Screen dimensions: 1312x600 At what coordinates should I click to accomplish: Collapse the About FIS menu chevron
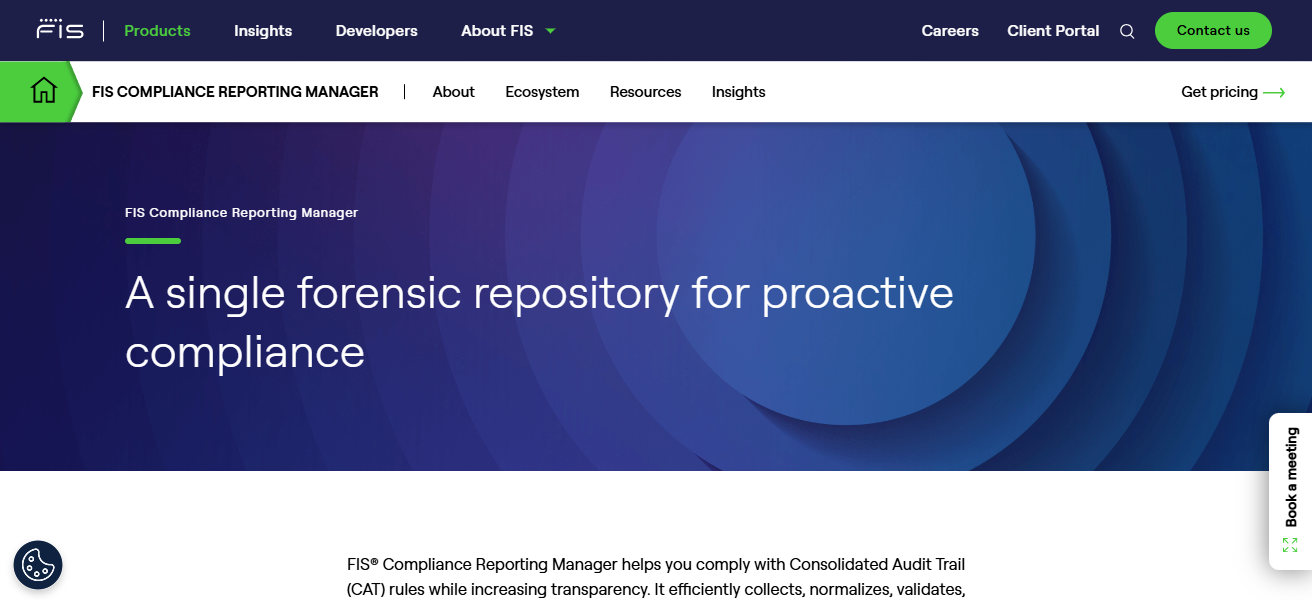tap(550, 31)
